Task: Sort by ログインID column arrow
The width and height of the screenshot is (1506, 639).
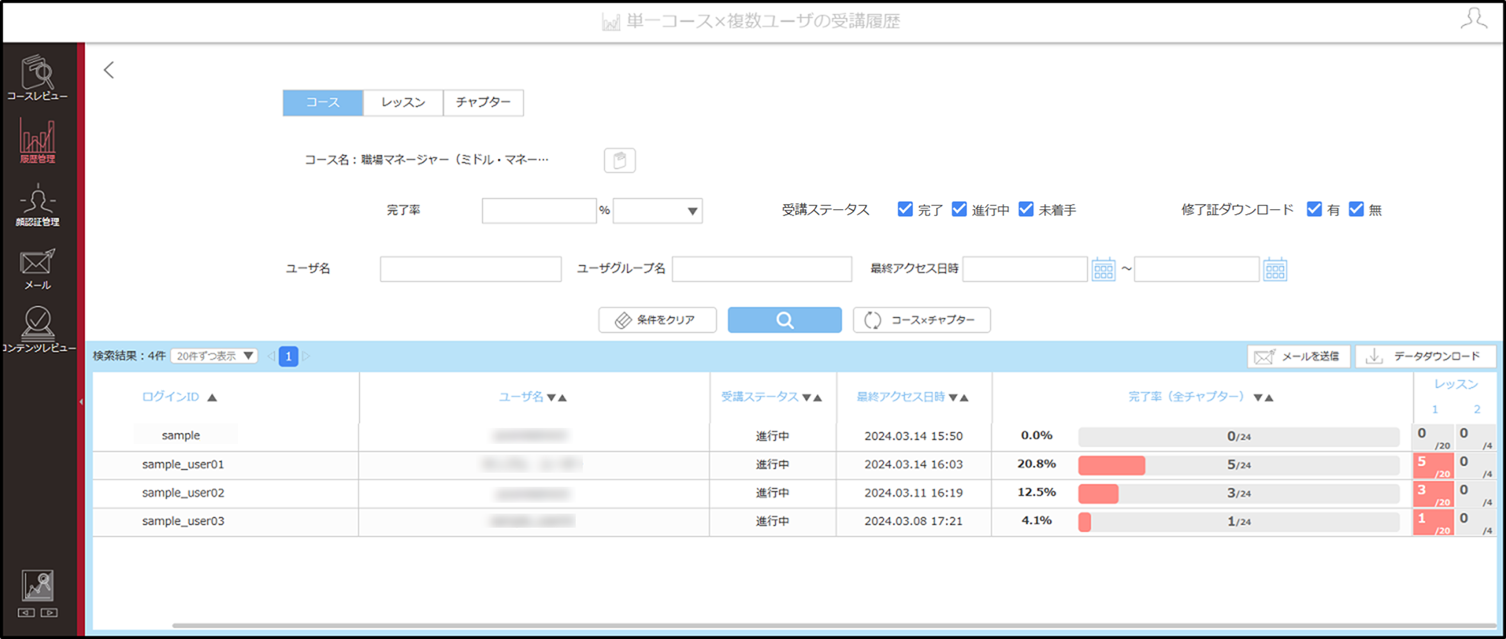Action: click(211, 397)
